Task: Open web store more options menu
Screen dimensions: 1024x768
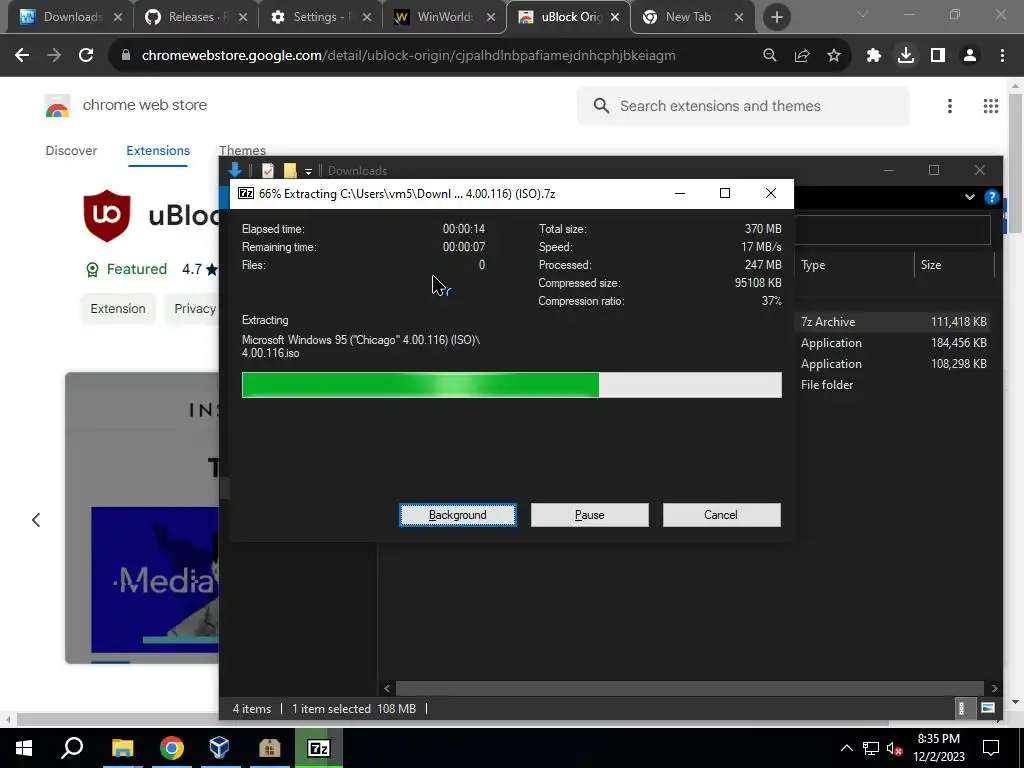Action: [x=950, y=106]
